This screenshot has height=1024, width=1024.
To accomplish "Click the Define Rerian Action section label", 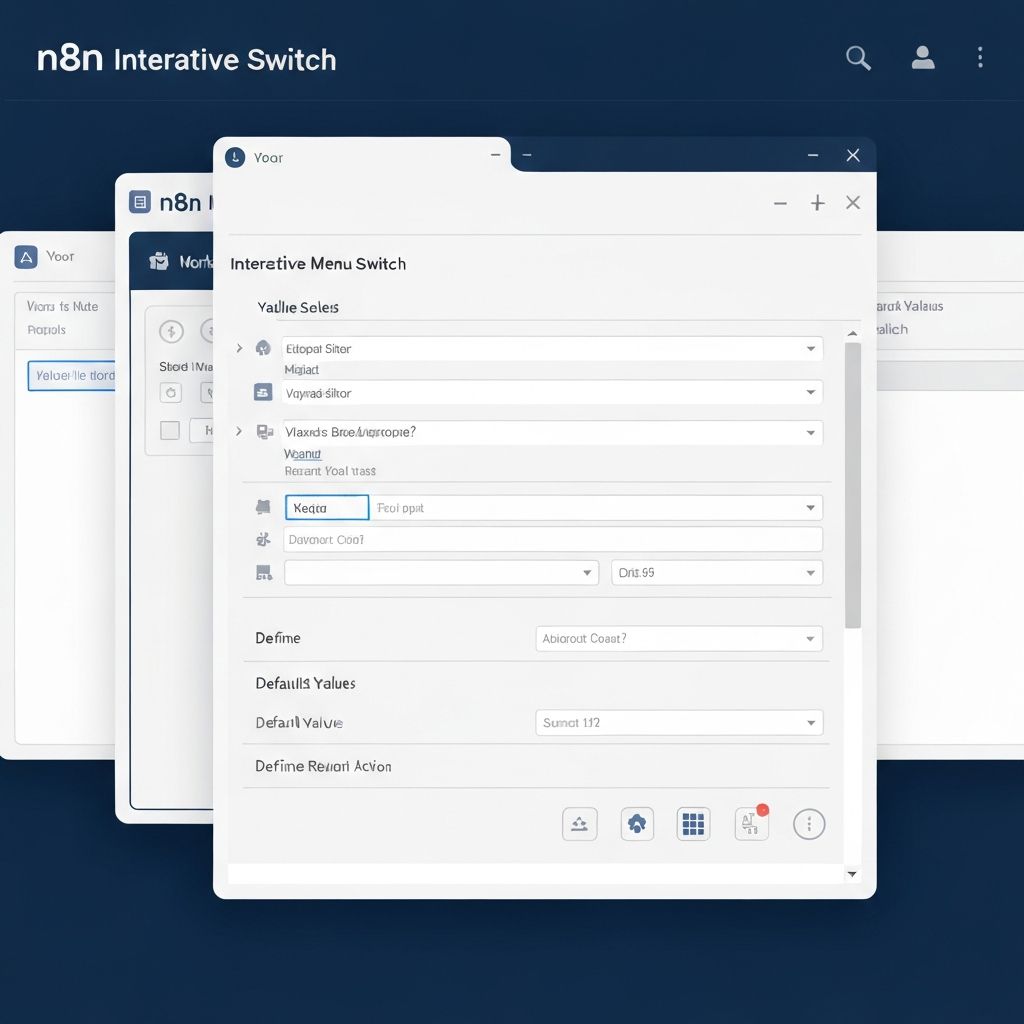I will tap(323, 766).
